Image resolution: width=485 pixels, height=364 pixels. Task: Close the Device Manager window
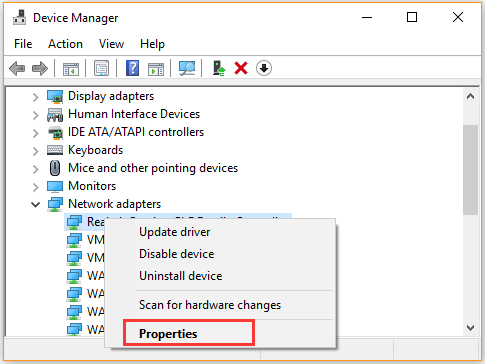click(458, 17)
